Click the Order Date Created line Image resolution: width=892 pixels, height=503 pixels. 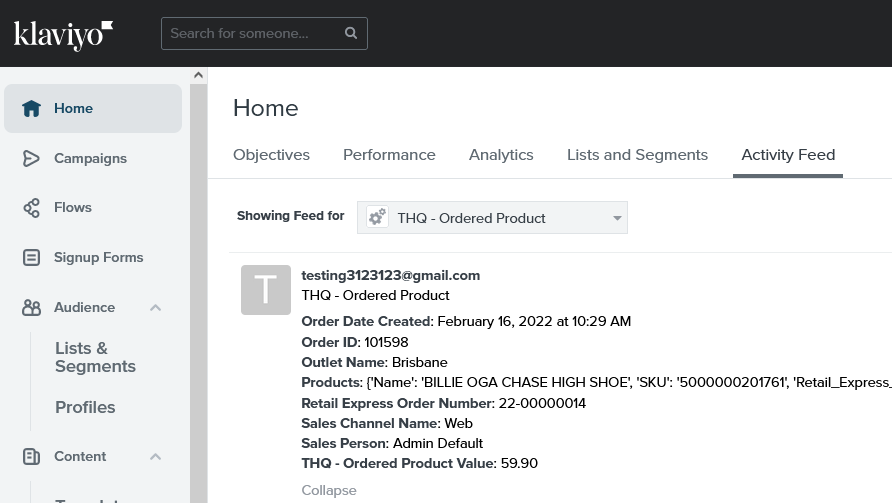[466, 321]
